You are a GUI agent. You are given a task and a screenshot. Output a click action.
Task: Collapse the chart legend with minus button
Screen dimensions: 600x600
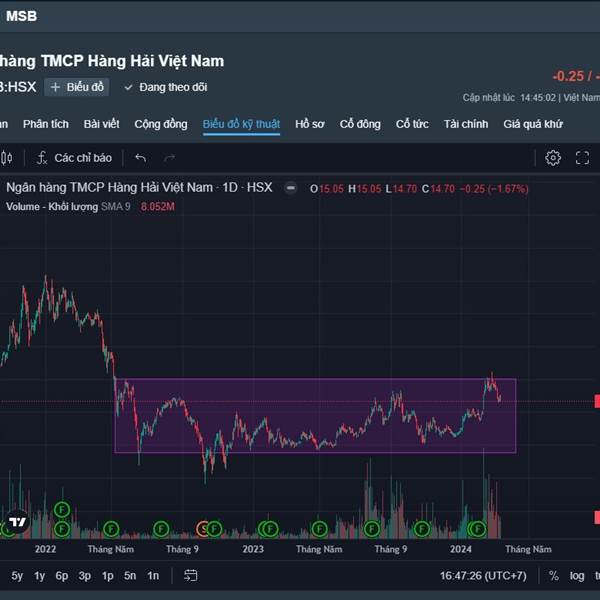290,188
